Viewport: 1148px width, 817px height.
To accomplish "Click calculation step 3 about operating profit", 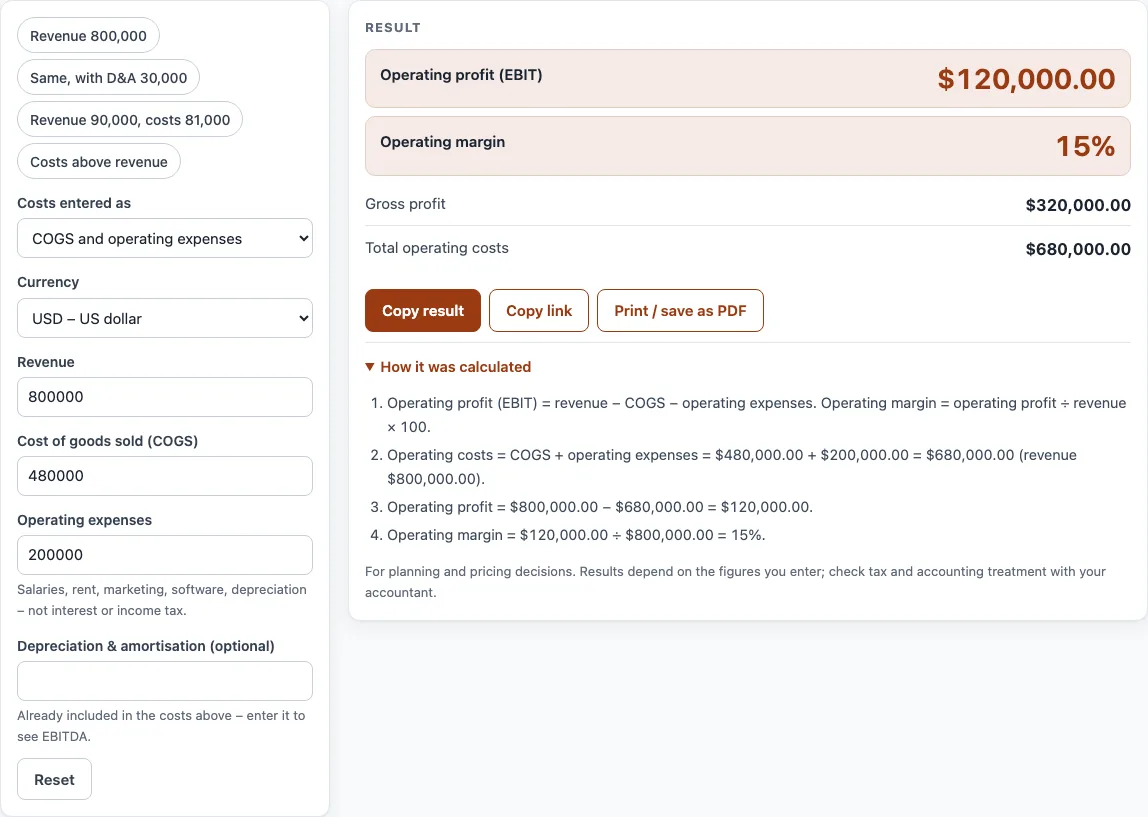I will [600, 507].
